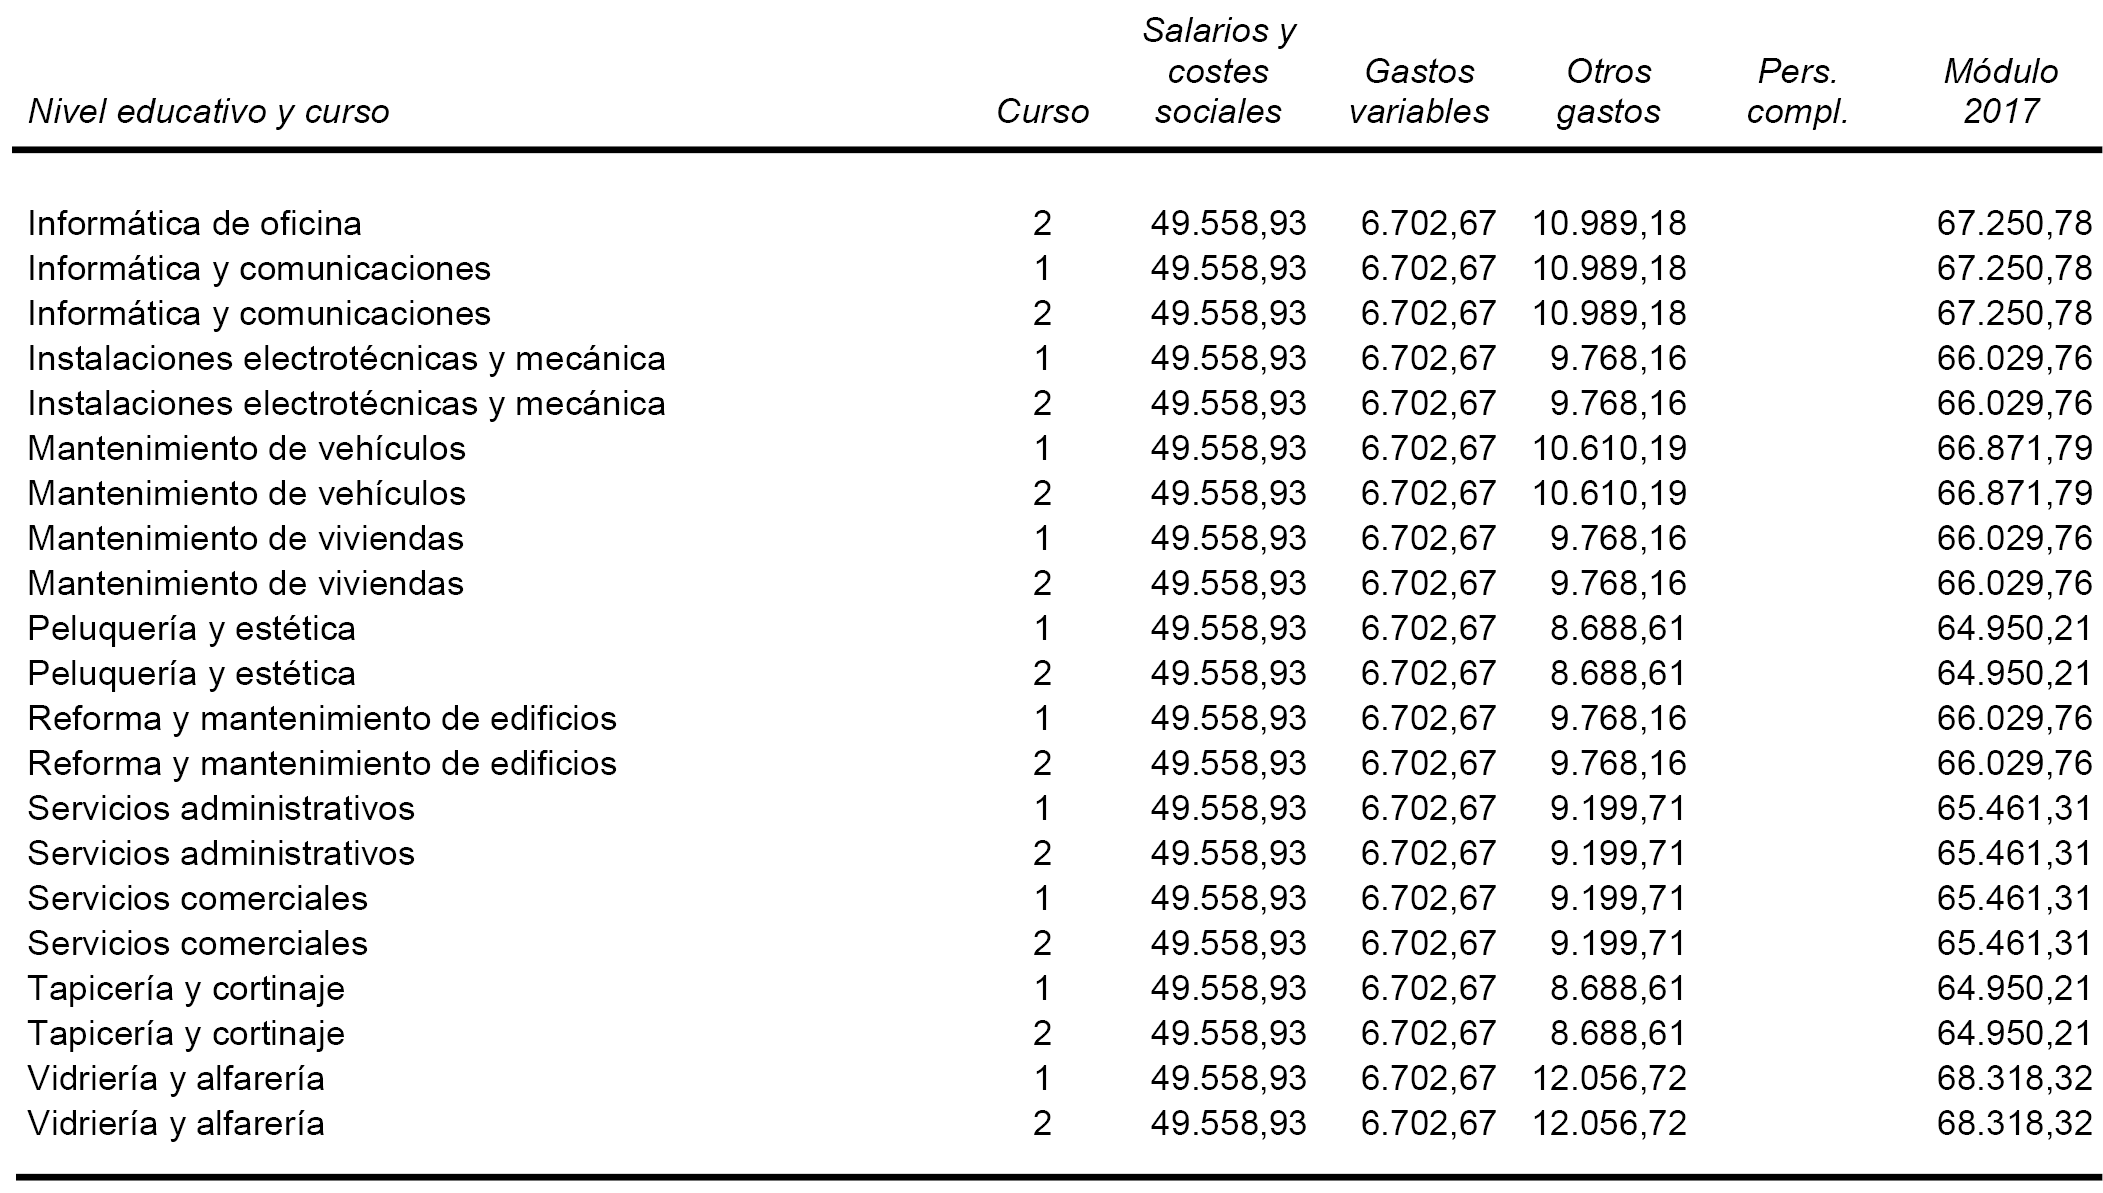Click Otros gastos value for Mantenimiento de vehículos curso 1
Screen dimensions: 2103x1193
1609,448
